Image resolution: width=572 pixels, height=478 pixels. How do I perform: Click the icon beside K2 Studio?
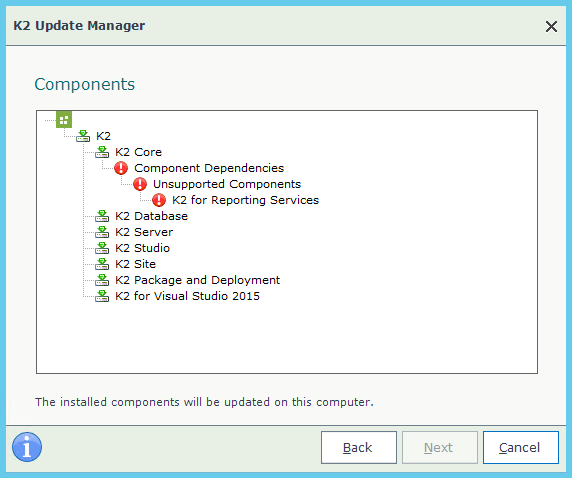pyautogui.click(x=102, y=248)
